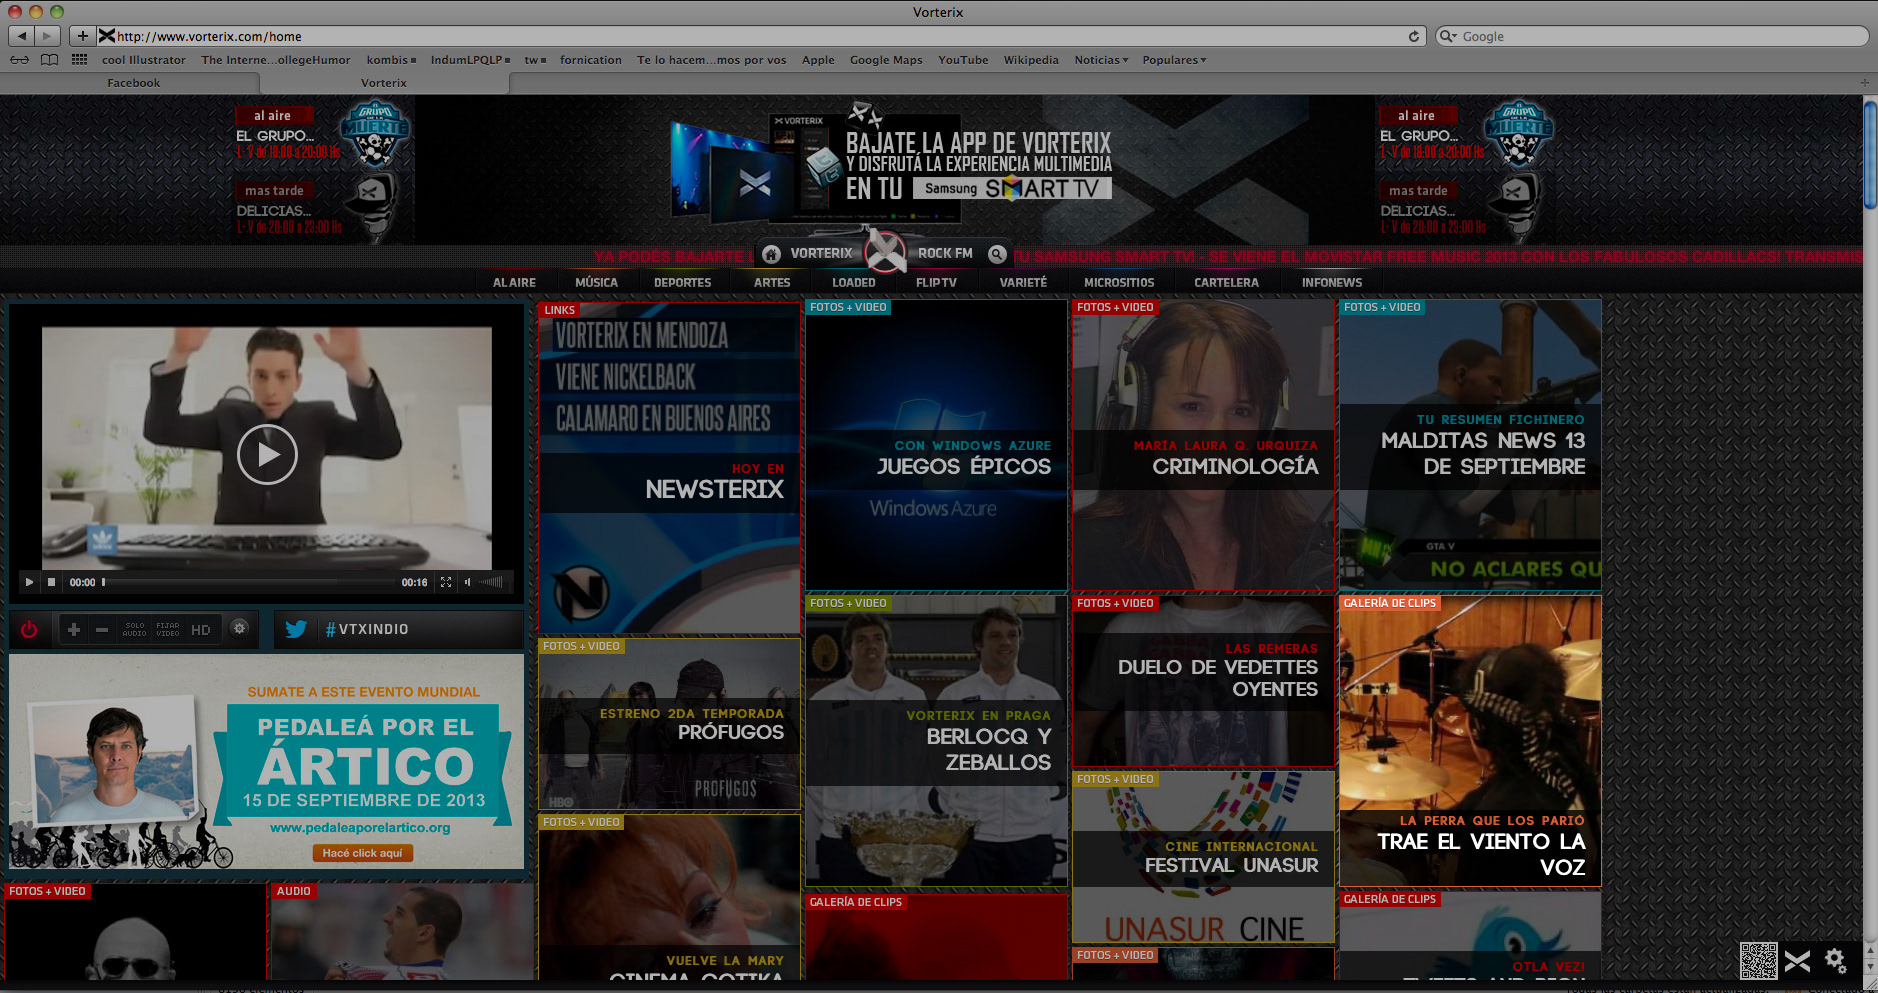Open the NEWSTERIX links tile

click(x=669, y=466)
